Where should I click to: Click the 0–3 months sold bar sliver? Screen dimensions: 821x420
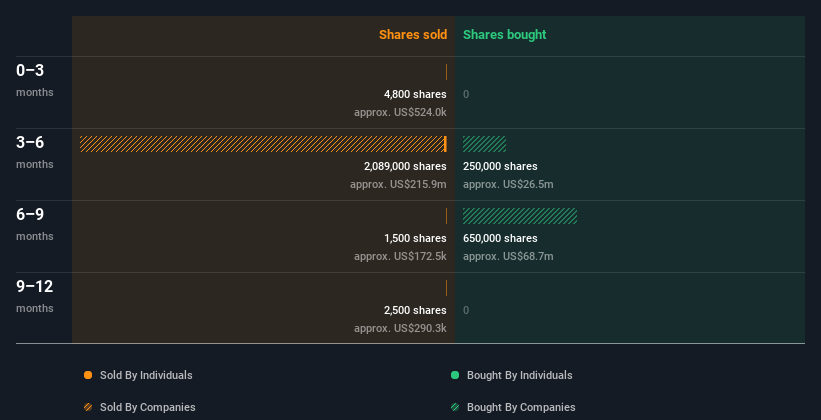pyautogui.click(x=446, y=72)
